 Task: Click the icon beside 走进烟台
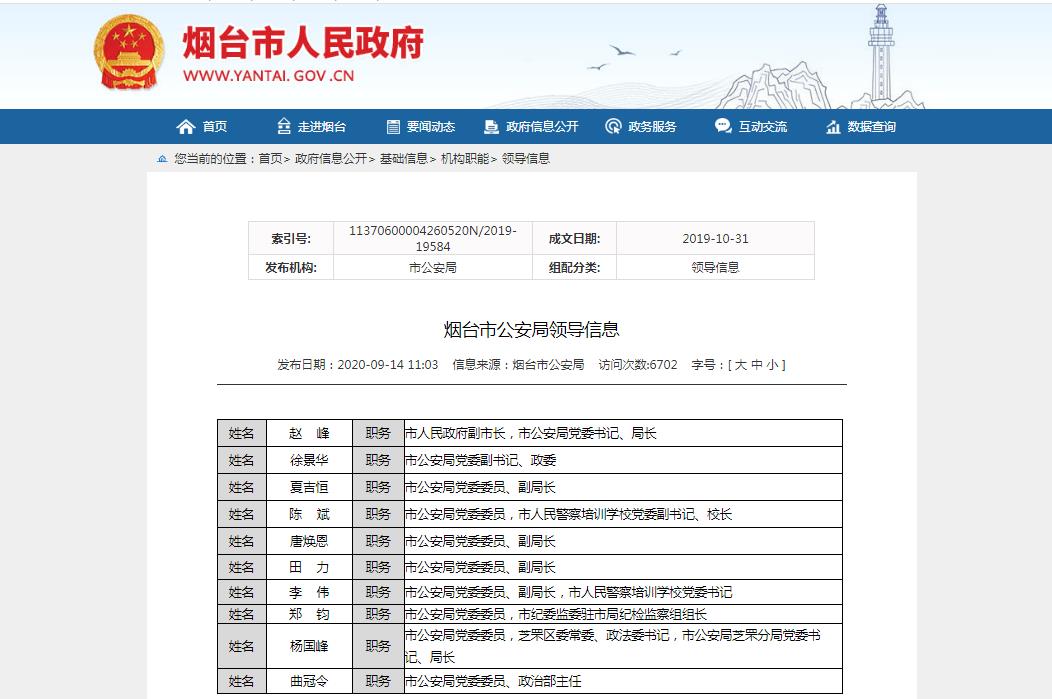pos(284,126)
